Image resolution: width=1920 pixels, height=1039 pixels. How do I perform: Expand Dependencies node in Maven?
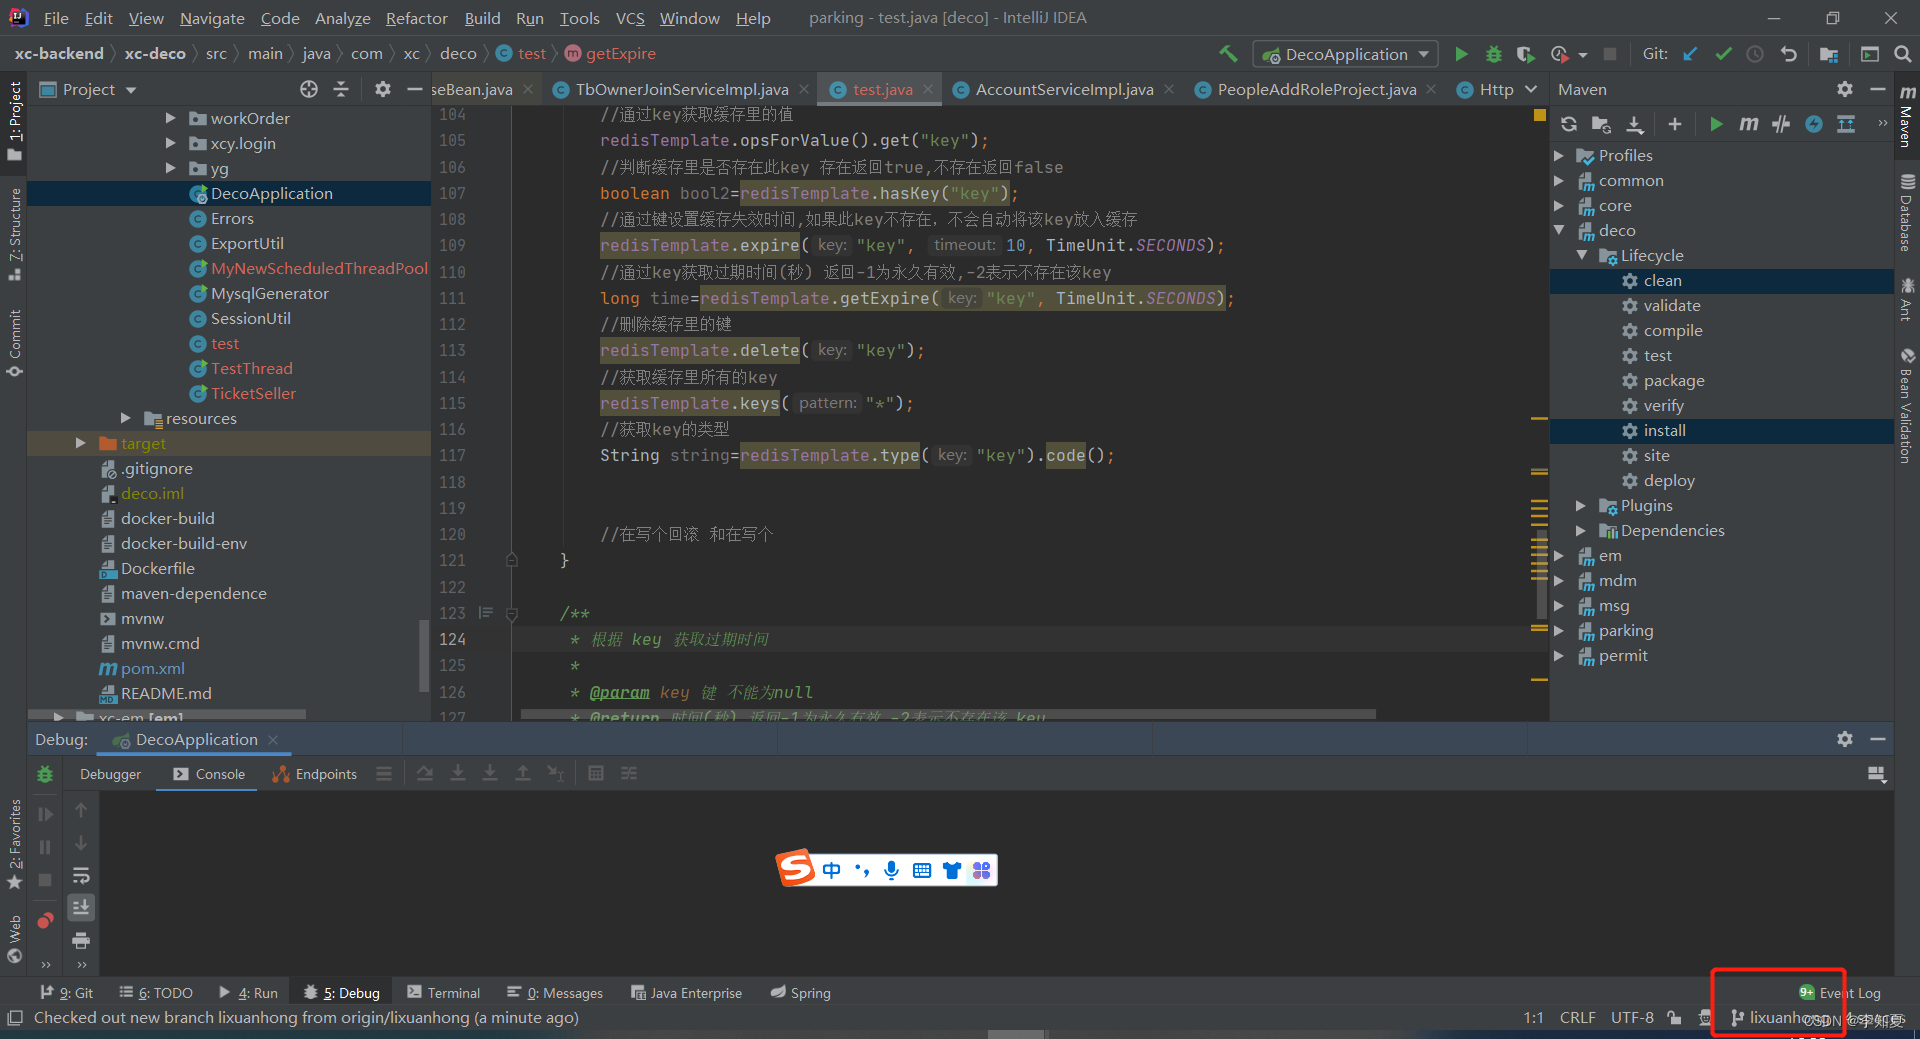1581,530
